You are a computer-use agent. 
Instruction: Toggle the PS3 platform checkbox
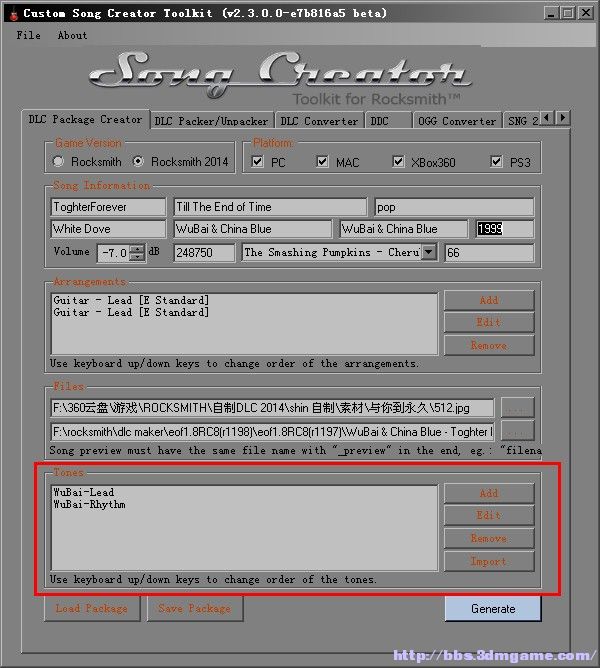tap(496, 161)
